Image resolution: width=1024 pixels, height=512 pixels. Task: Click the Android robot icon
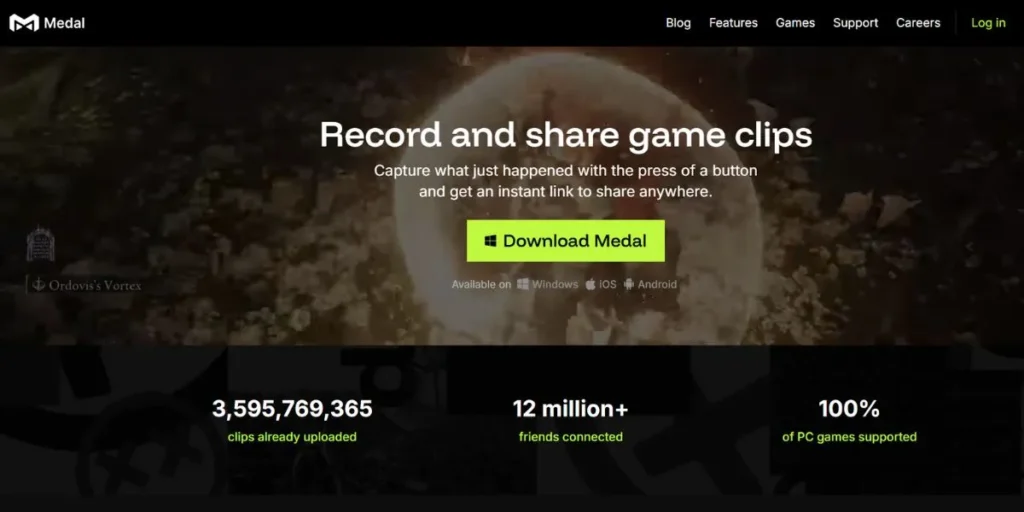tap(629, 284)
